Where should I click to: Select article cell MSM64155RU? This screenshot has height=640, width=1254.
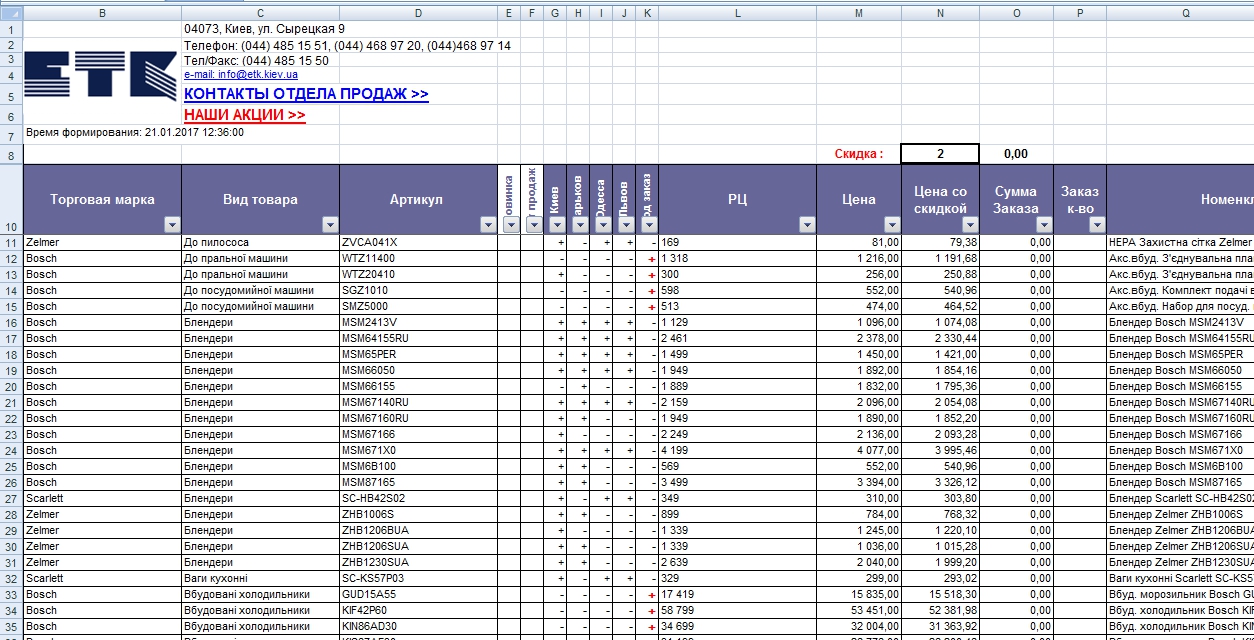[x=418, y=338]
